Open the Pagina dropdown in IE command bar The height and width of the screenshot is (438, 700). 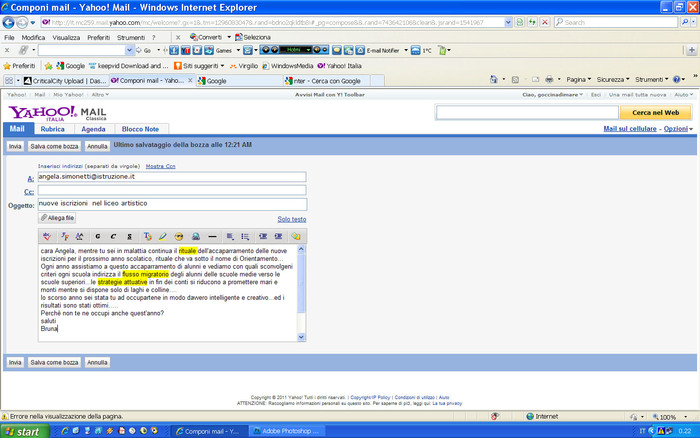pos(579,79)
